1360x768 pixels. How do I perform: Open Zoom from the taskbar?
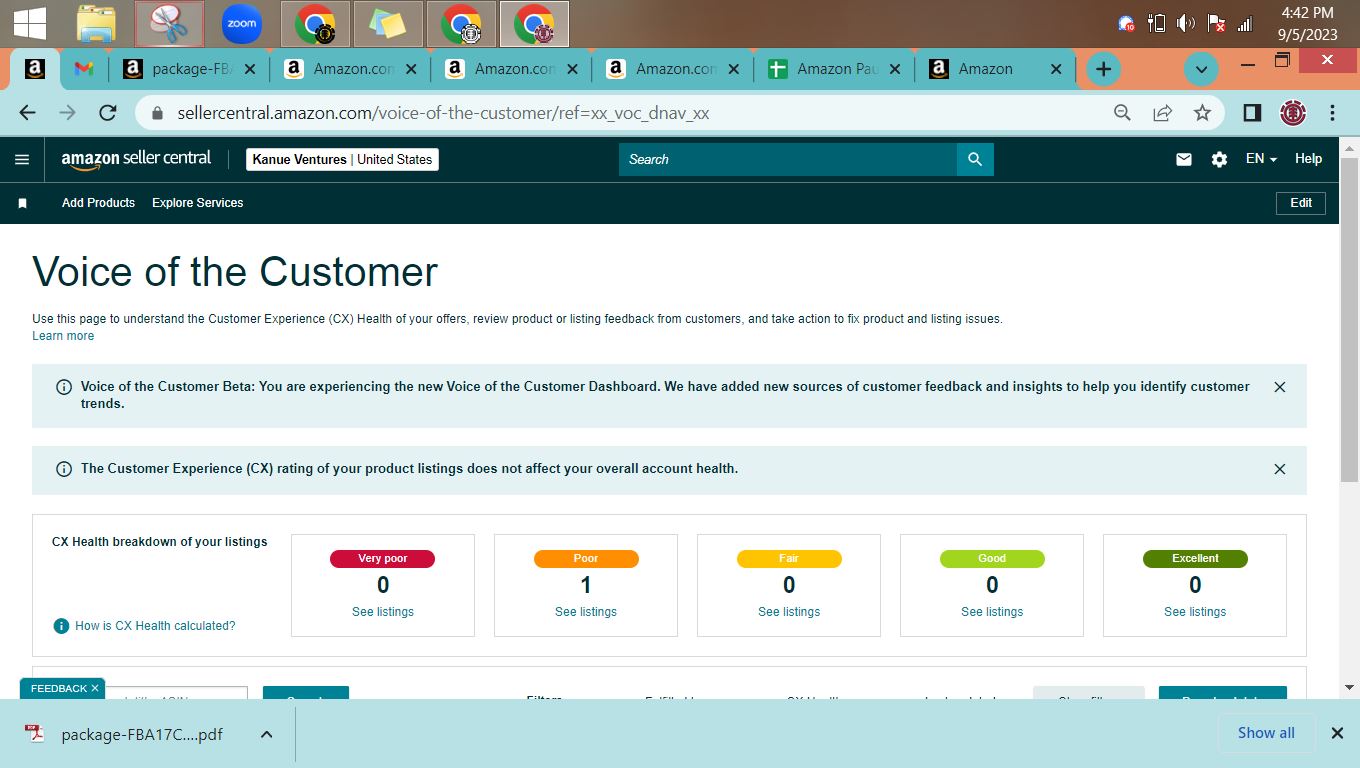(x=242, y=24)
